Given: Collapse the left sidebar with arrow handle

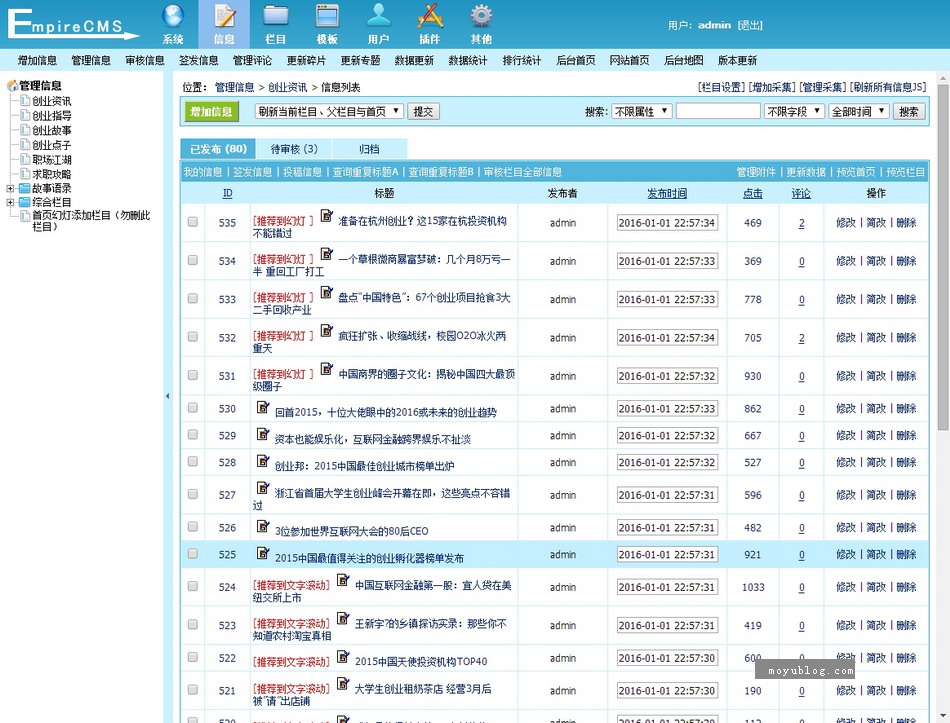Looking at the screenshot, I should pos(167,396).
